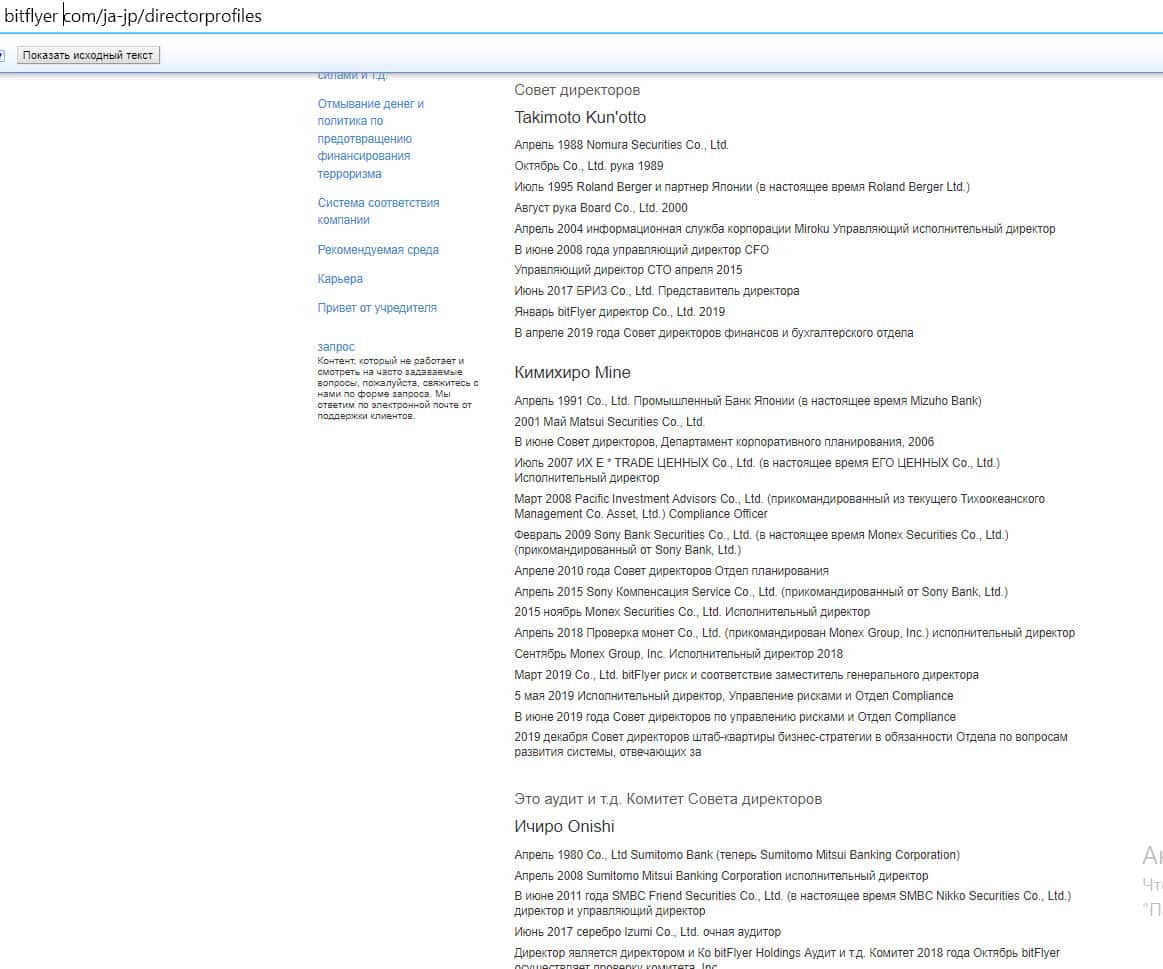Click line 'Департамент корпоративного планирования, 2006'
Screen dimensions: 1163x969
coord(724,442)
